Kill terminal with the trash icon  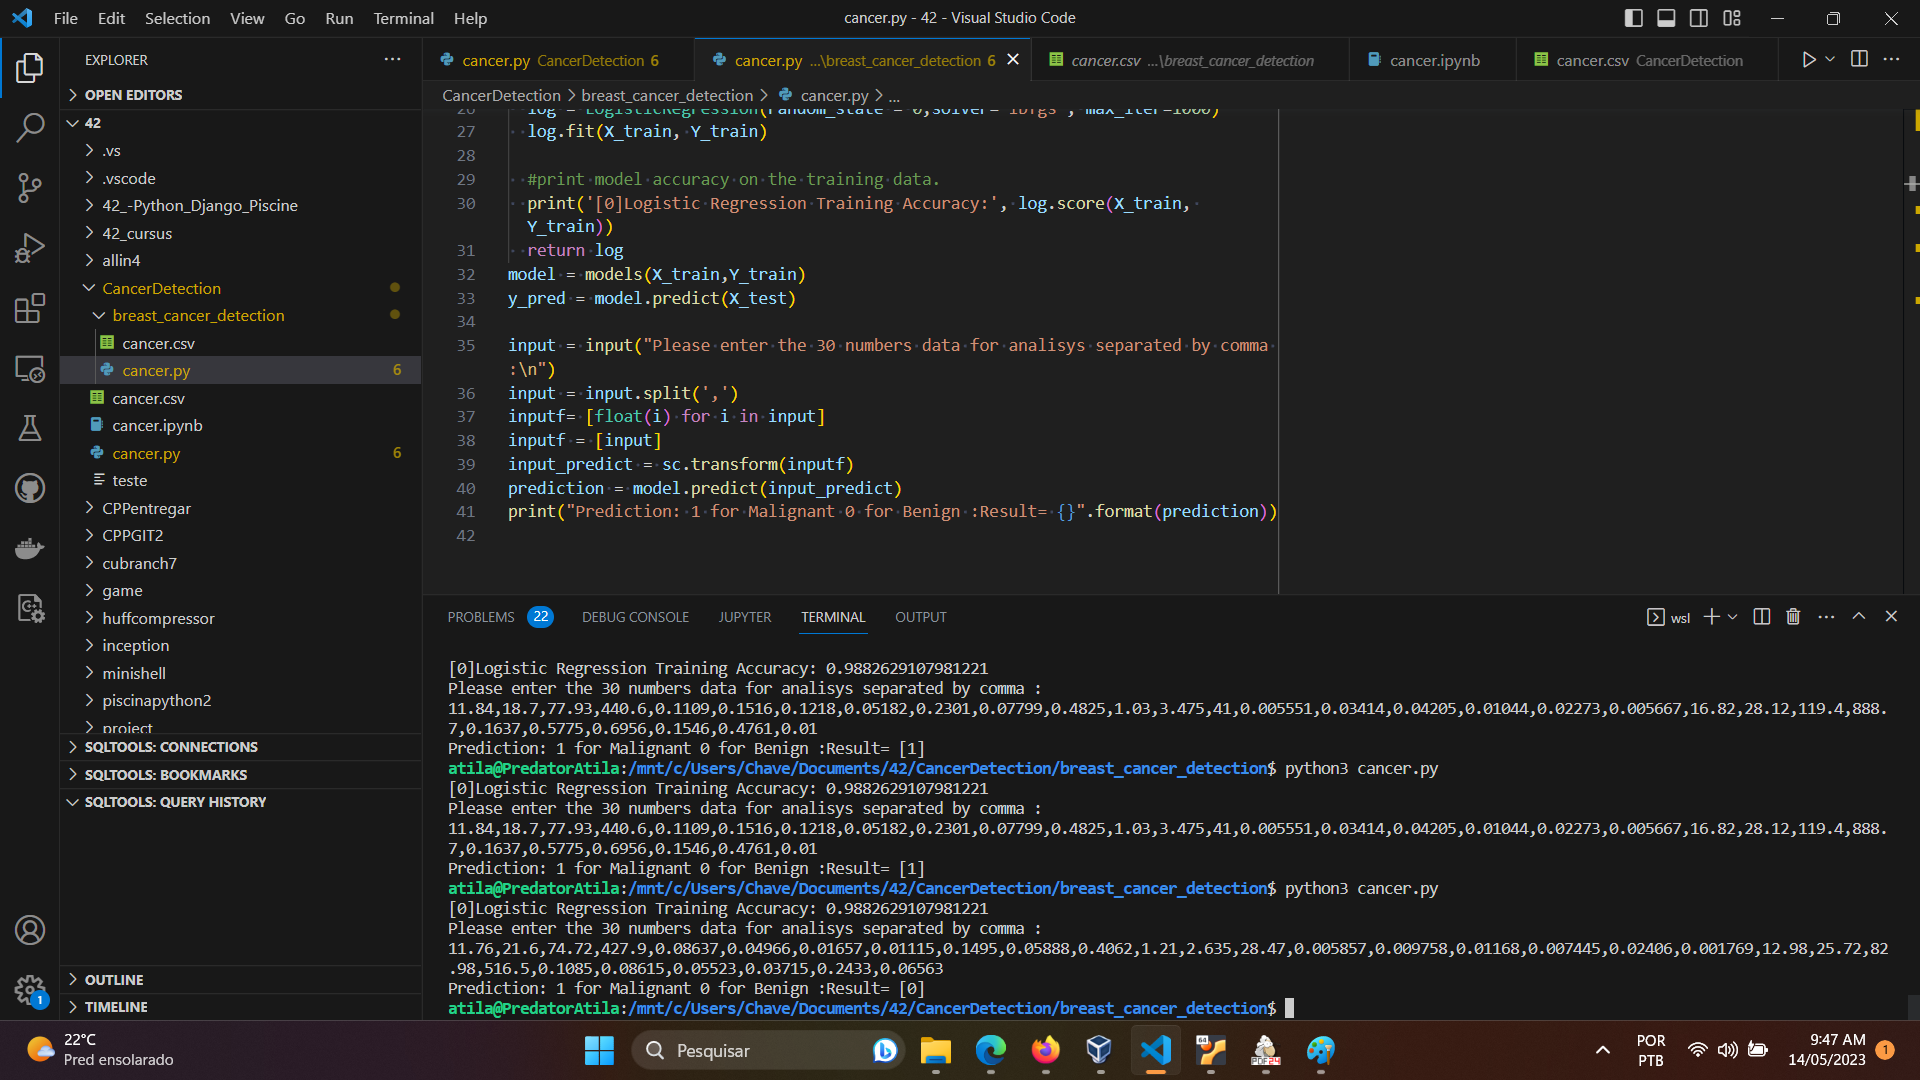tap(1793, 617)
